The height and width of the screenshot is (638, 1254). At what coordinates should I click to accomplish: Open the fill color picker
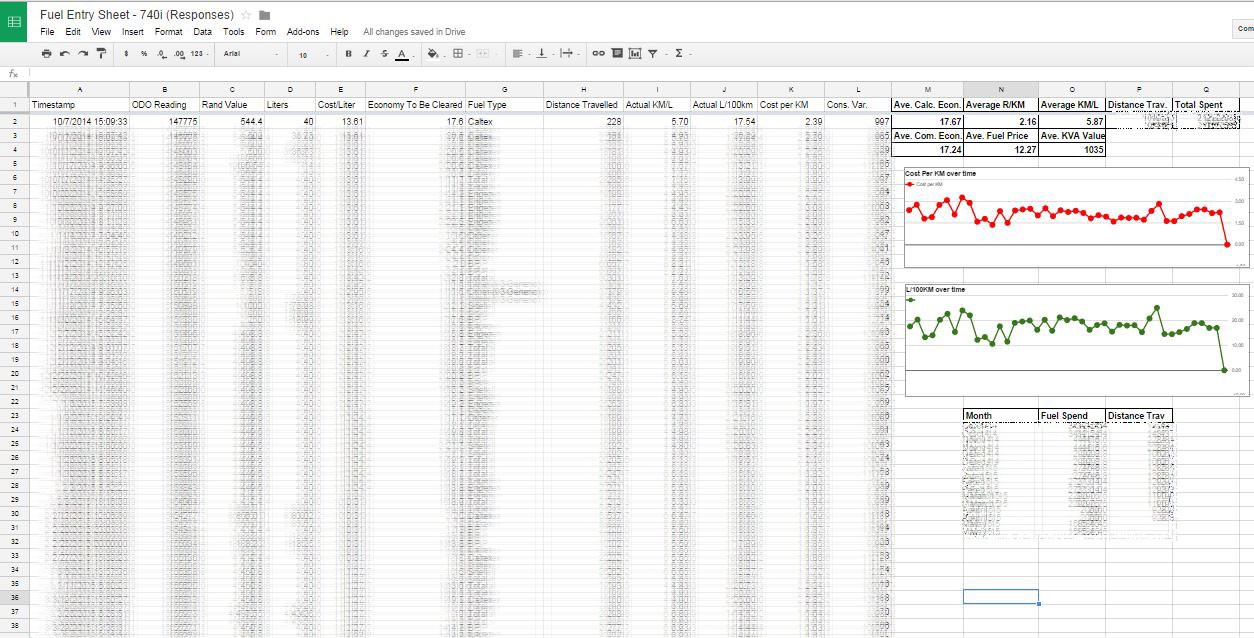pyautogui.click(x=433, y=54)
